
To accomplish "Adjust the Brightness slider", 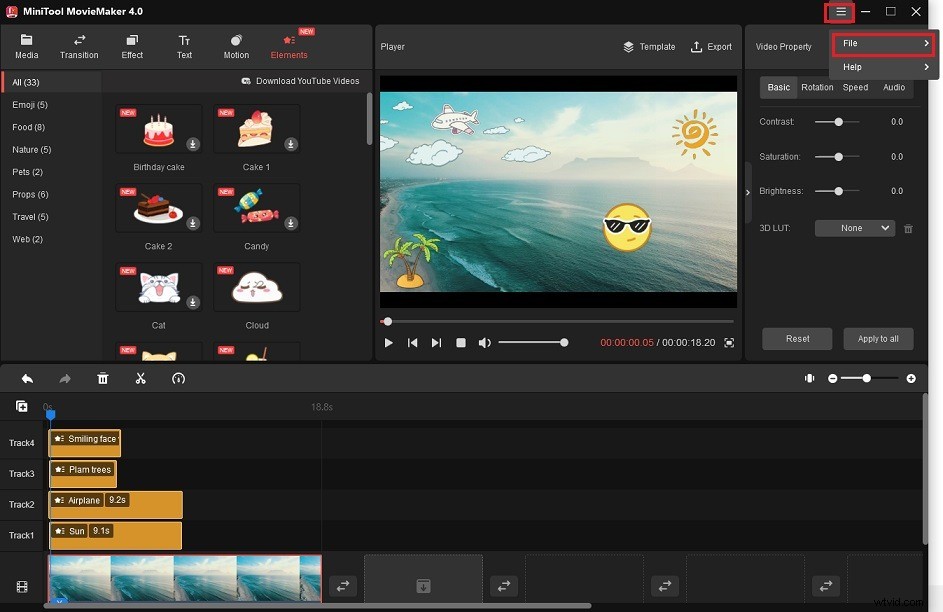I will point(837,191).
